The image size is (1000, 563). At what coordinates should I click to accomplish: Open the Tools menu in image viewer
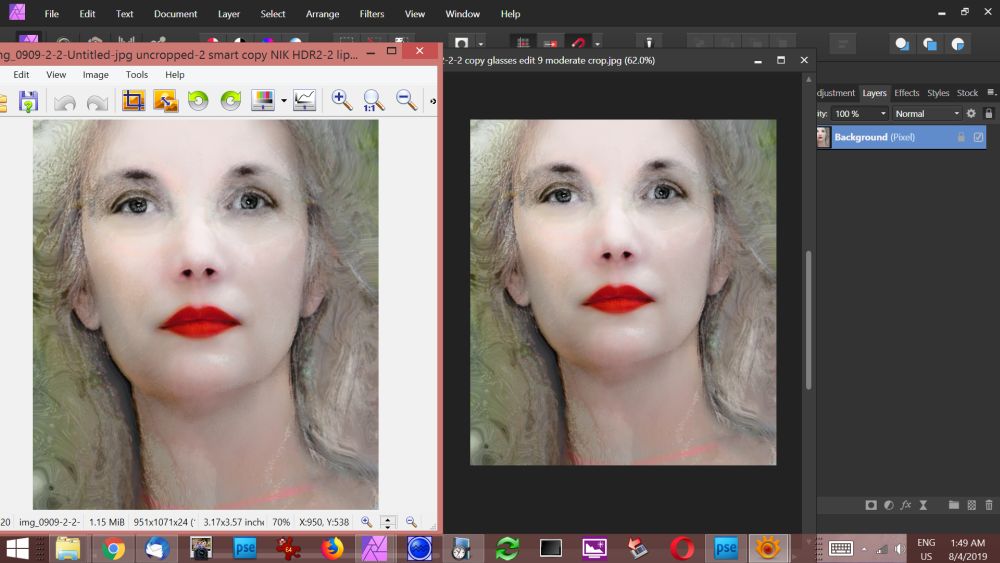pyautogui.click(x=136, y=75)
